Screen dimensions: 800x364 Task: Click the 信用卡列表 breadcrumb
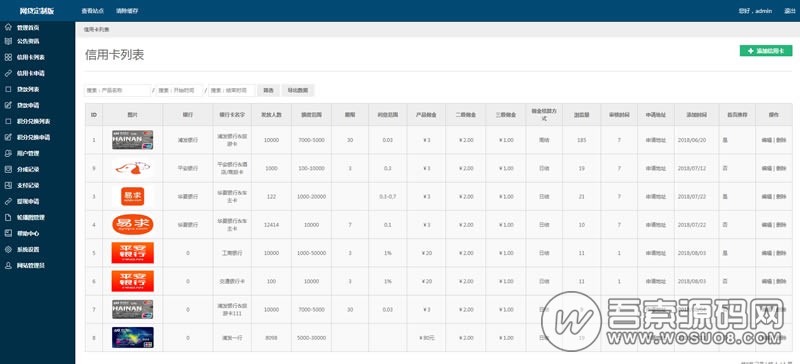96,30
